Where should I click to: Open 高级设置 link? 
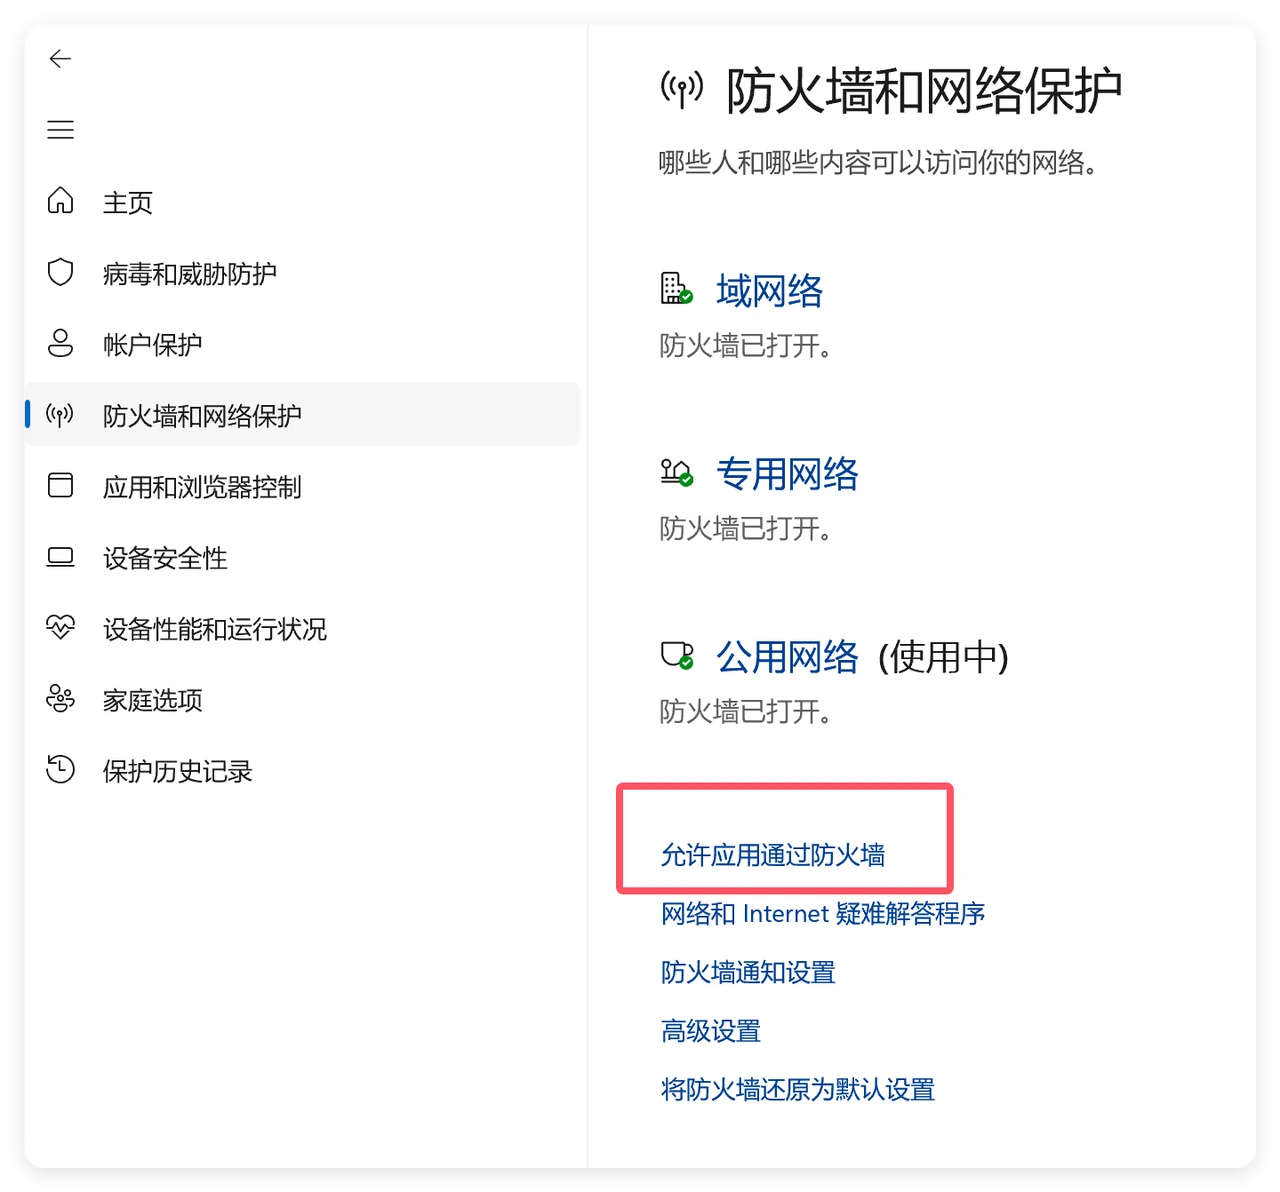pos(711,1031)
